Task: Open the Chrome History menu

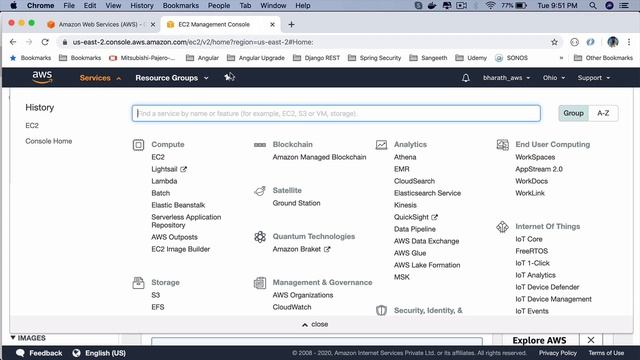Action: (142, 6)
